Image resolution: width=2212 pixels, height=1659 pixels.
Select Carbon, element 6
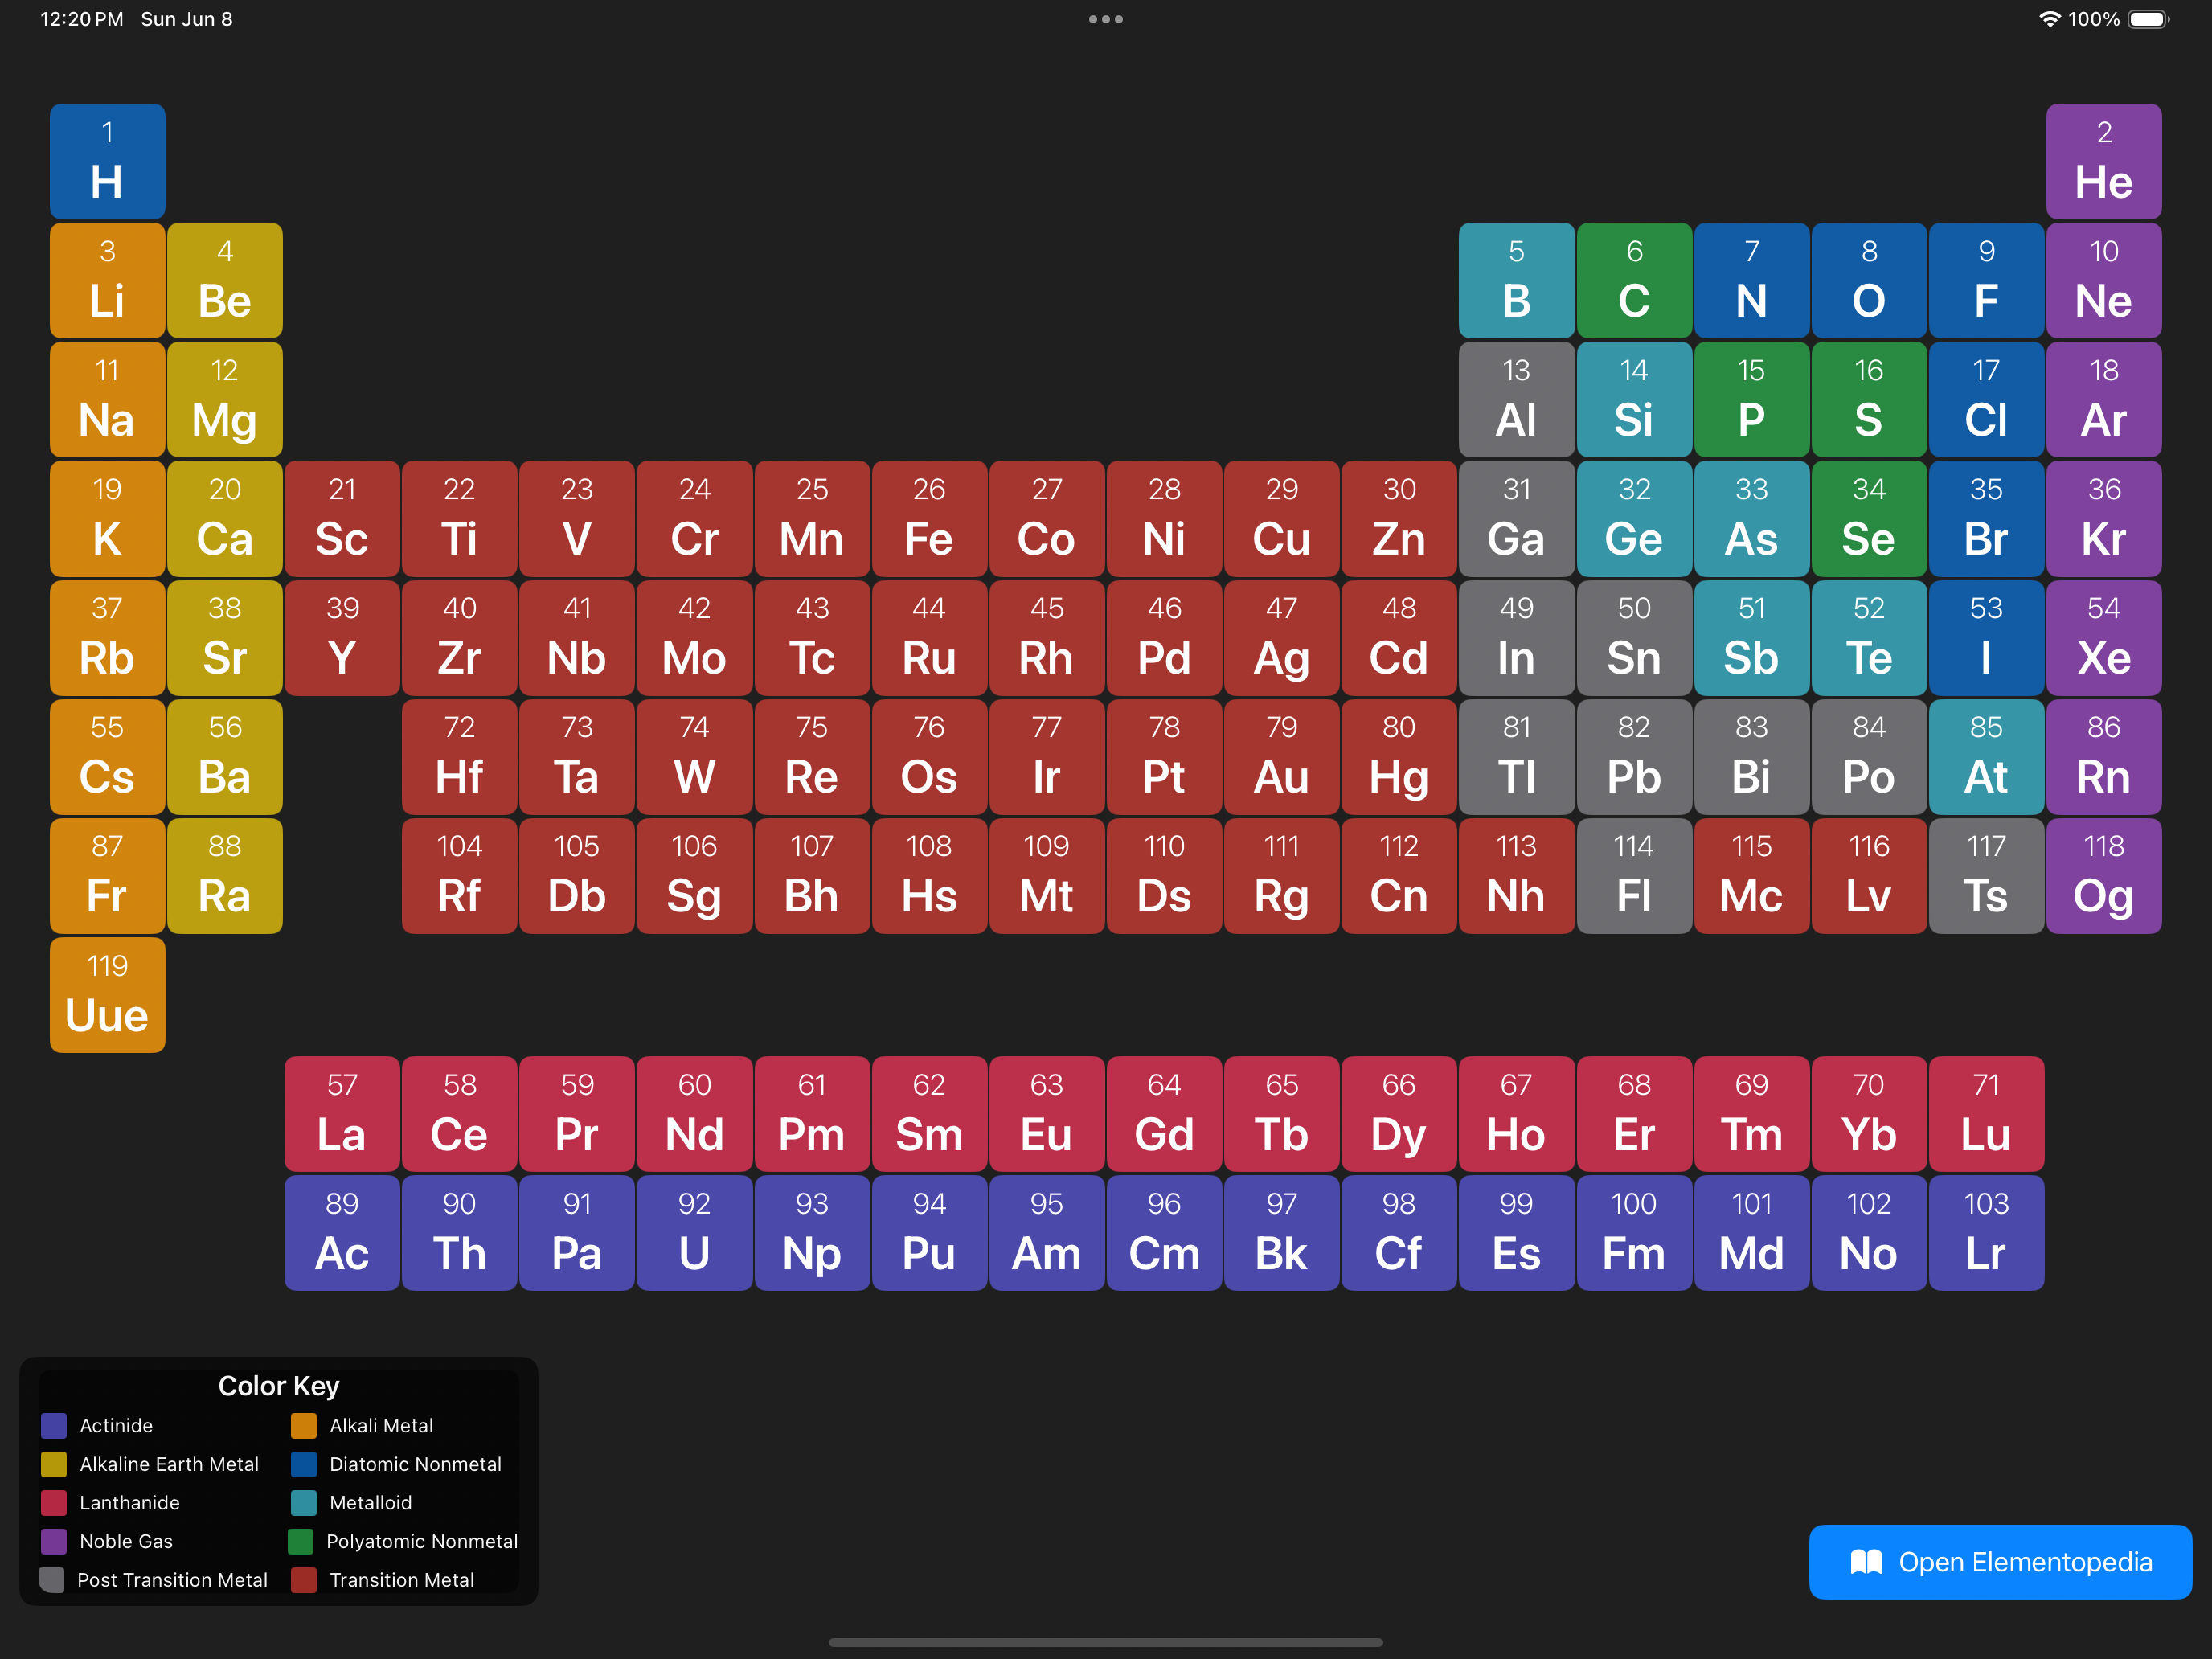[x=1634, y=280]
